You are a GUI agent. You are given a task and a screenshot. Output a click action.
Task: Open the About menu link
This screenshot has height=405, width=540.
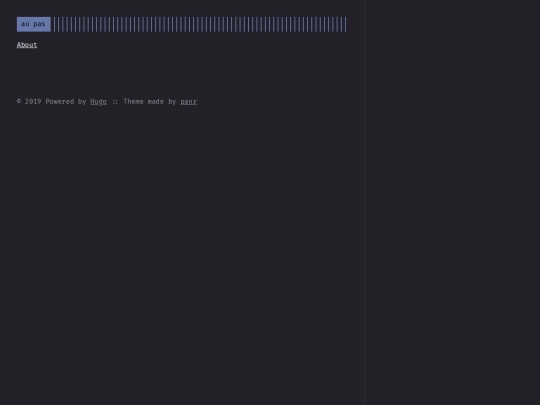(x=27, y=45)
